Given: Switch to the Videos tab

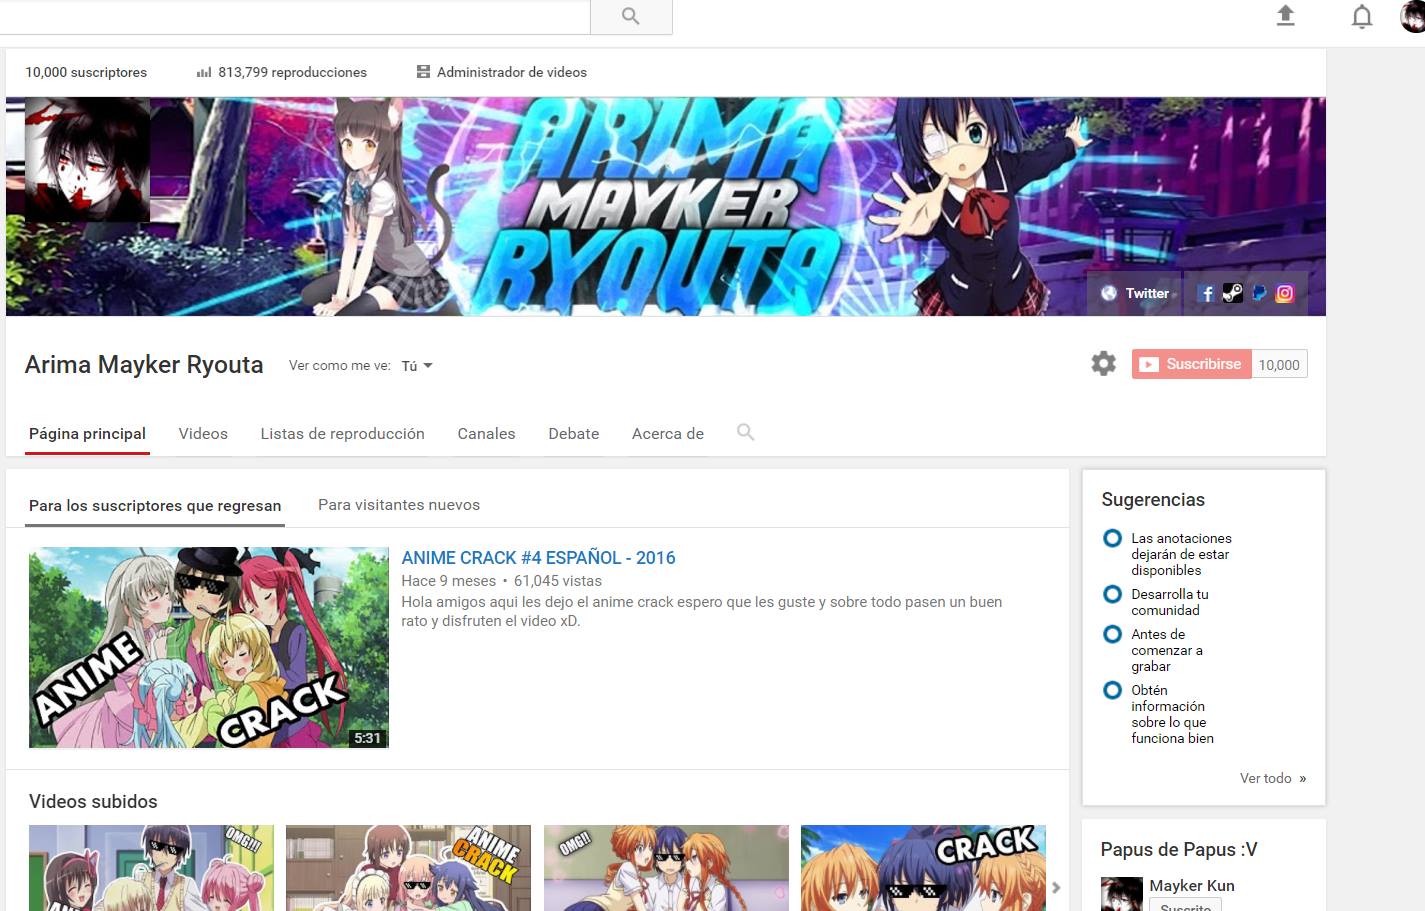Looking at the screenshot, I should 203,434.
